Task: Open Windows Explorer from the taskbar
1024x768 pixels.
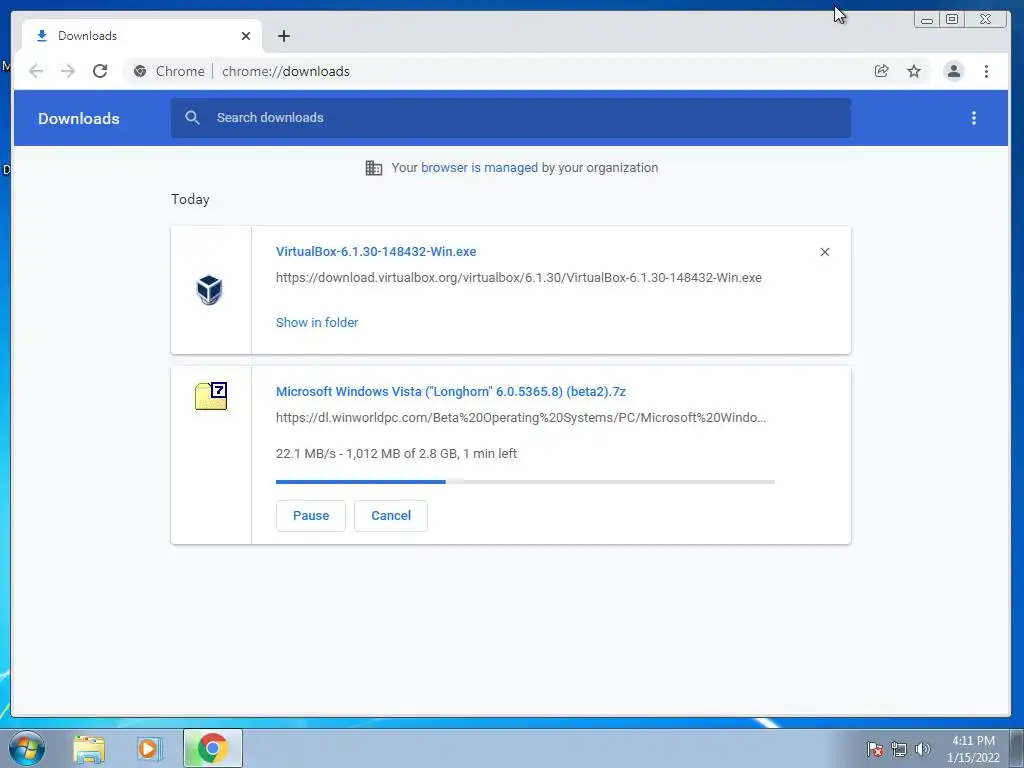Action: pos(89,749)
